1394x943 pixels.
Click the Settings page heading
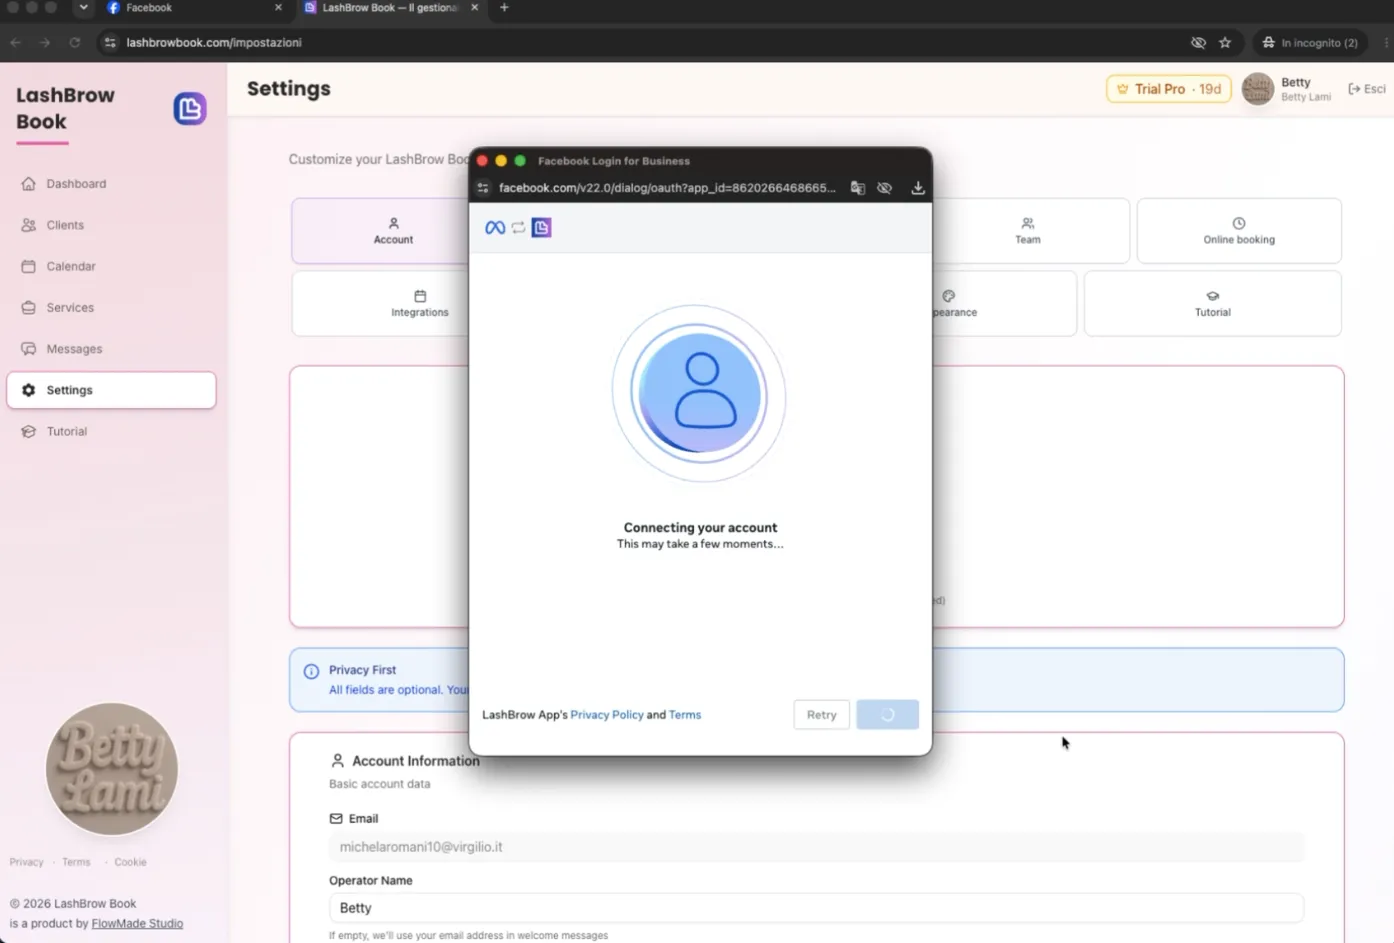(x=289, y=89)
